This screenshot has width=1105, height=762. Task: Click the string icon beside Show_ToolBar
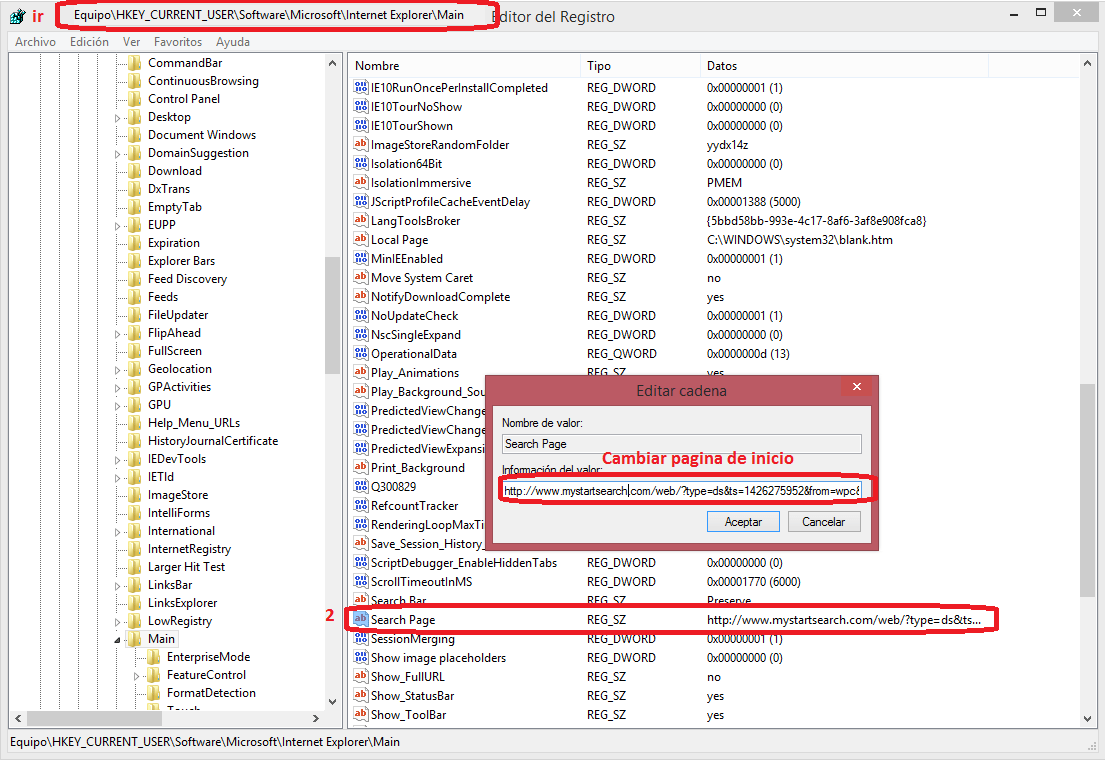361,715
